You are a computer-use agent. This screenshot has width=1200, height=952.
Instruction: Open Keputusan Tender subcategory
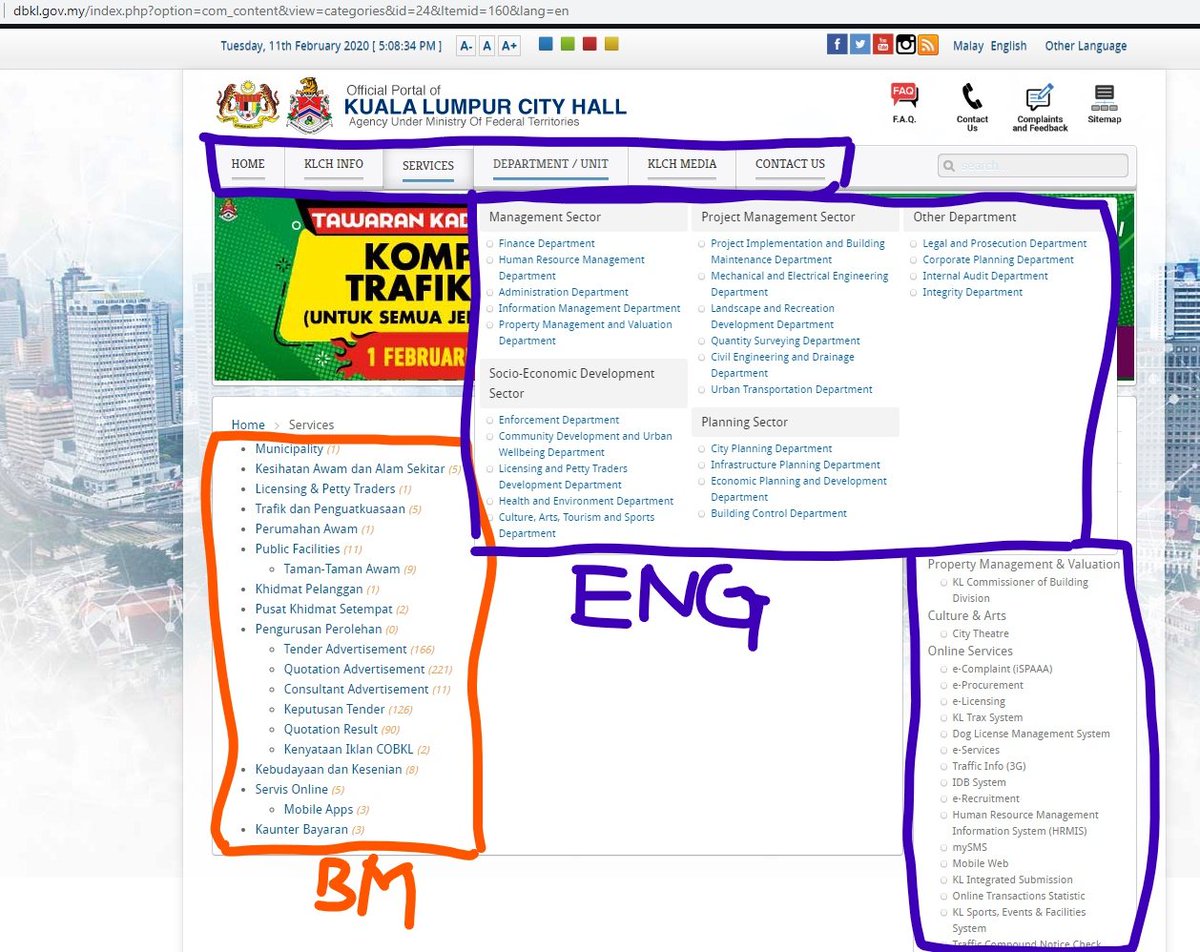pos(334,710)
